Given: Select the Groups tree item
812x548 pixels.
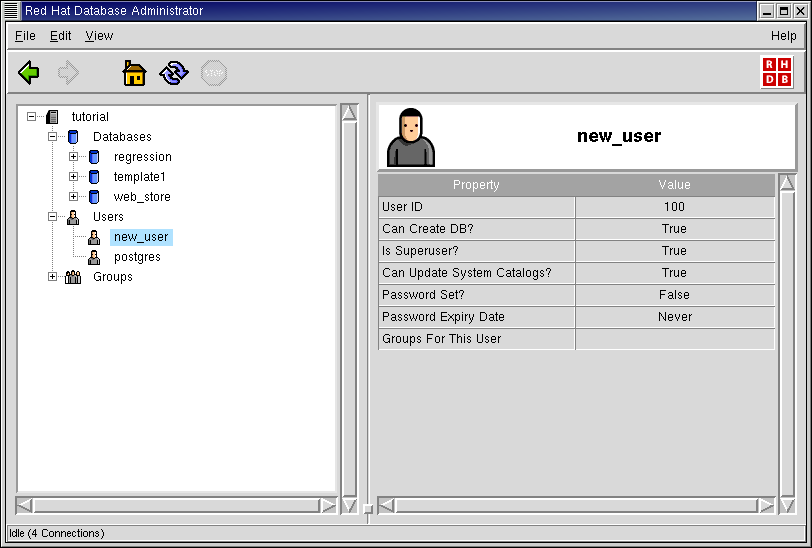Looking at the screenshot, I should coord(113,277).
